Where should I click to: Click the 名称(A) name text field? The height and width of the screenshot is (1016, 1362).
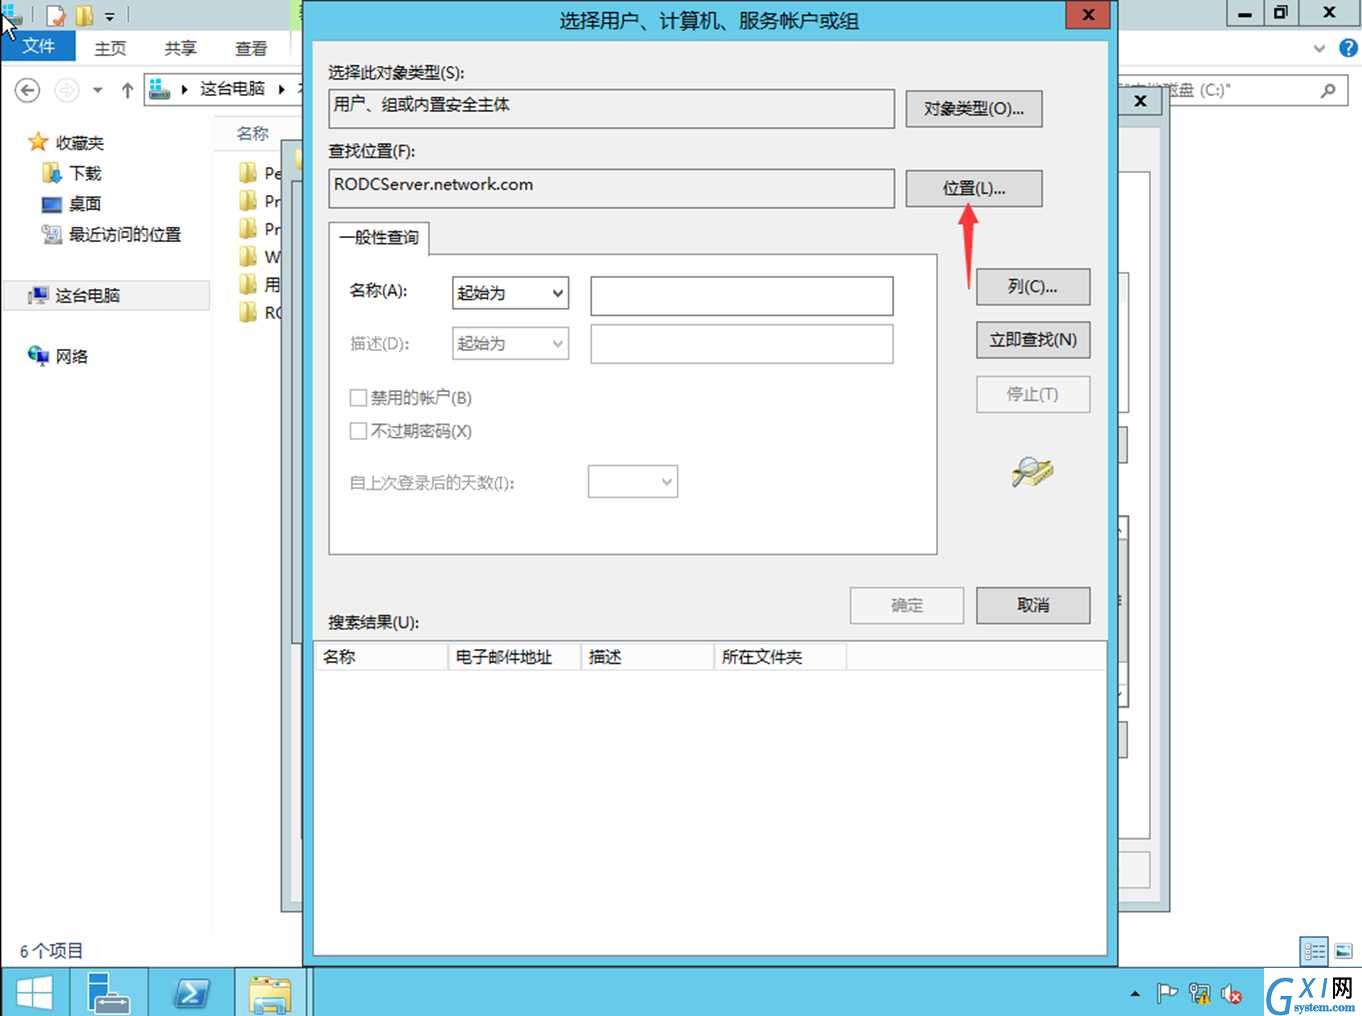741,296
